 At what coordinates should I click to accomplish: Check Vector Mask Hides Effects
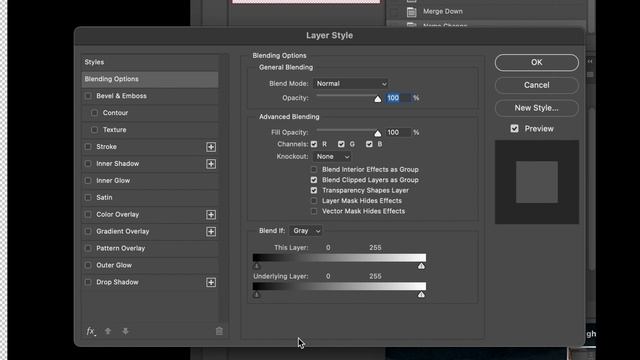[x=314, y=211]
